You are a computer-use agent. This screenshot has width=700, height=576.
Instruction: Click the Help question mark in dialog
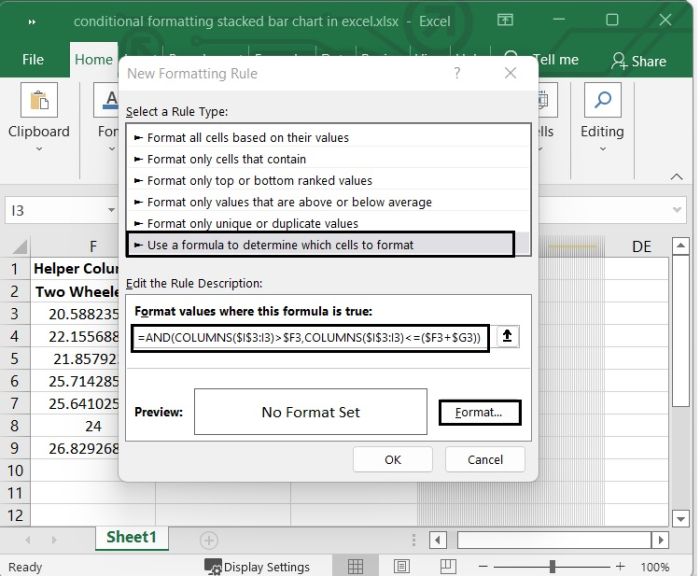458,73
